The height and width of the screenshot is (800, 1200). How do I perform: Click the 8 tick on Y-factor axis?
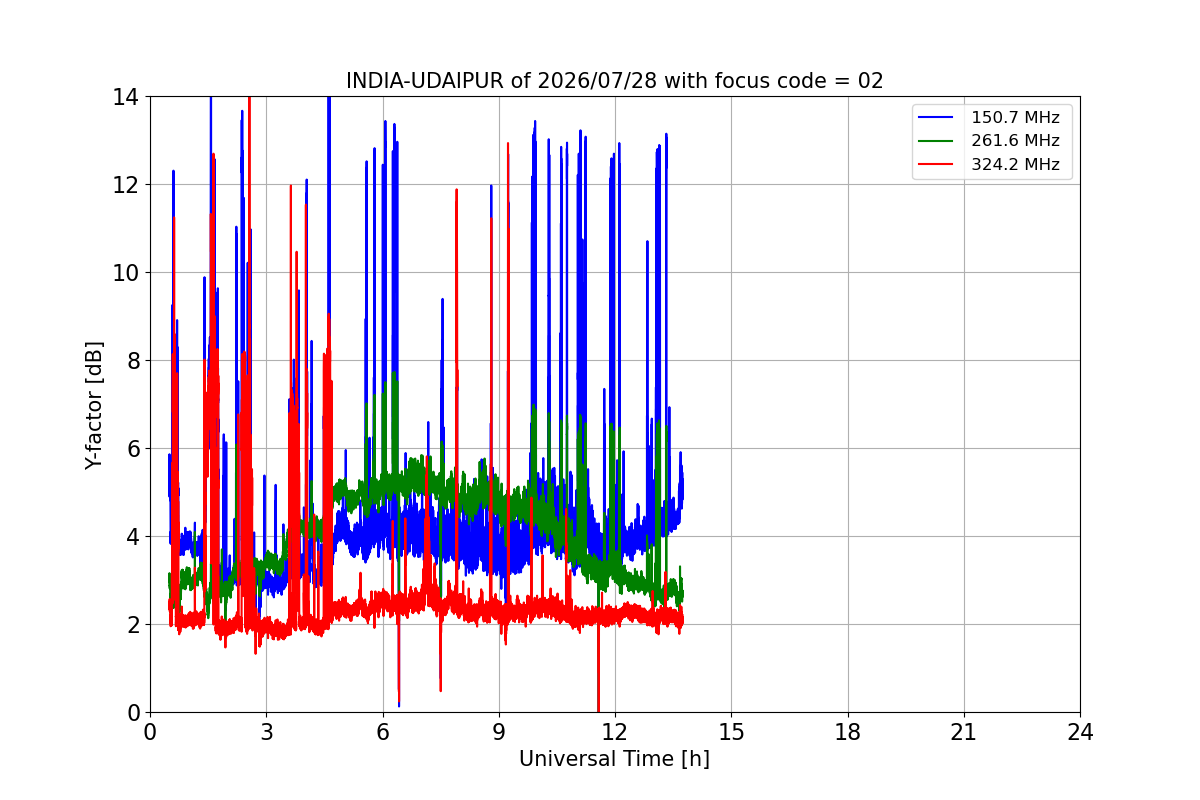[x=133, y=361]
